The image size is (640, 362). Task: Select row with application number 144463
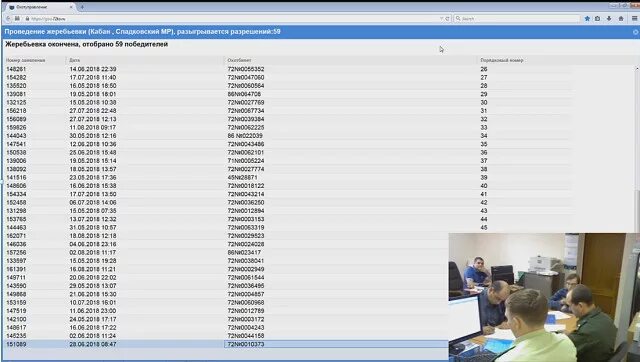pos(320,227)
